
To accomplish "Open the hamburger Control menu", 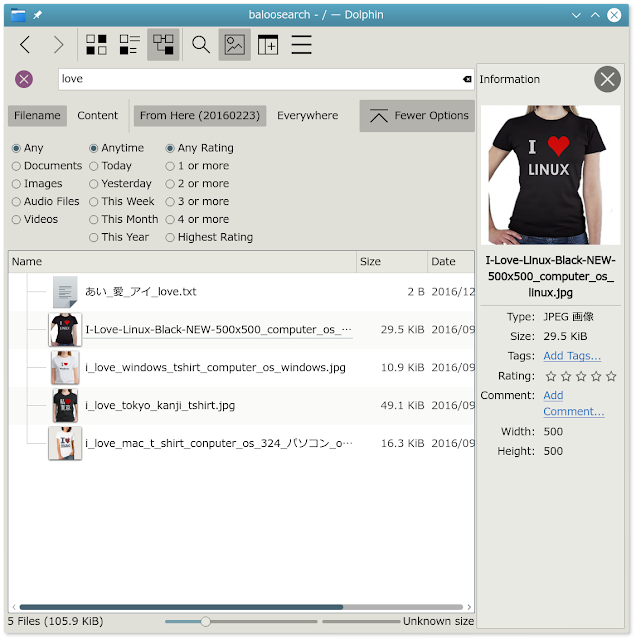I will point(301,44).
